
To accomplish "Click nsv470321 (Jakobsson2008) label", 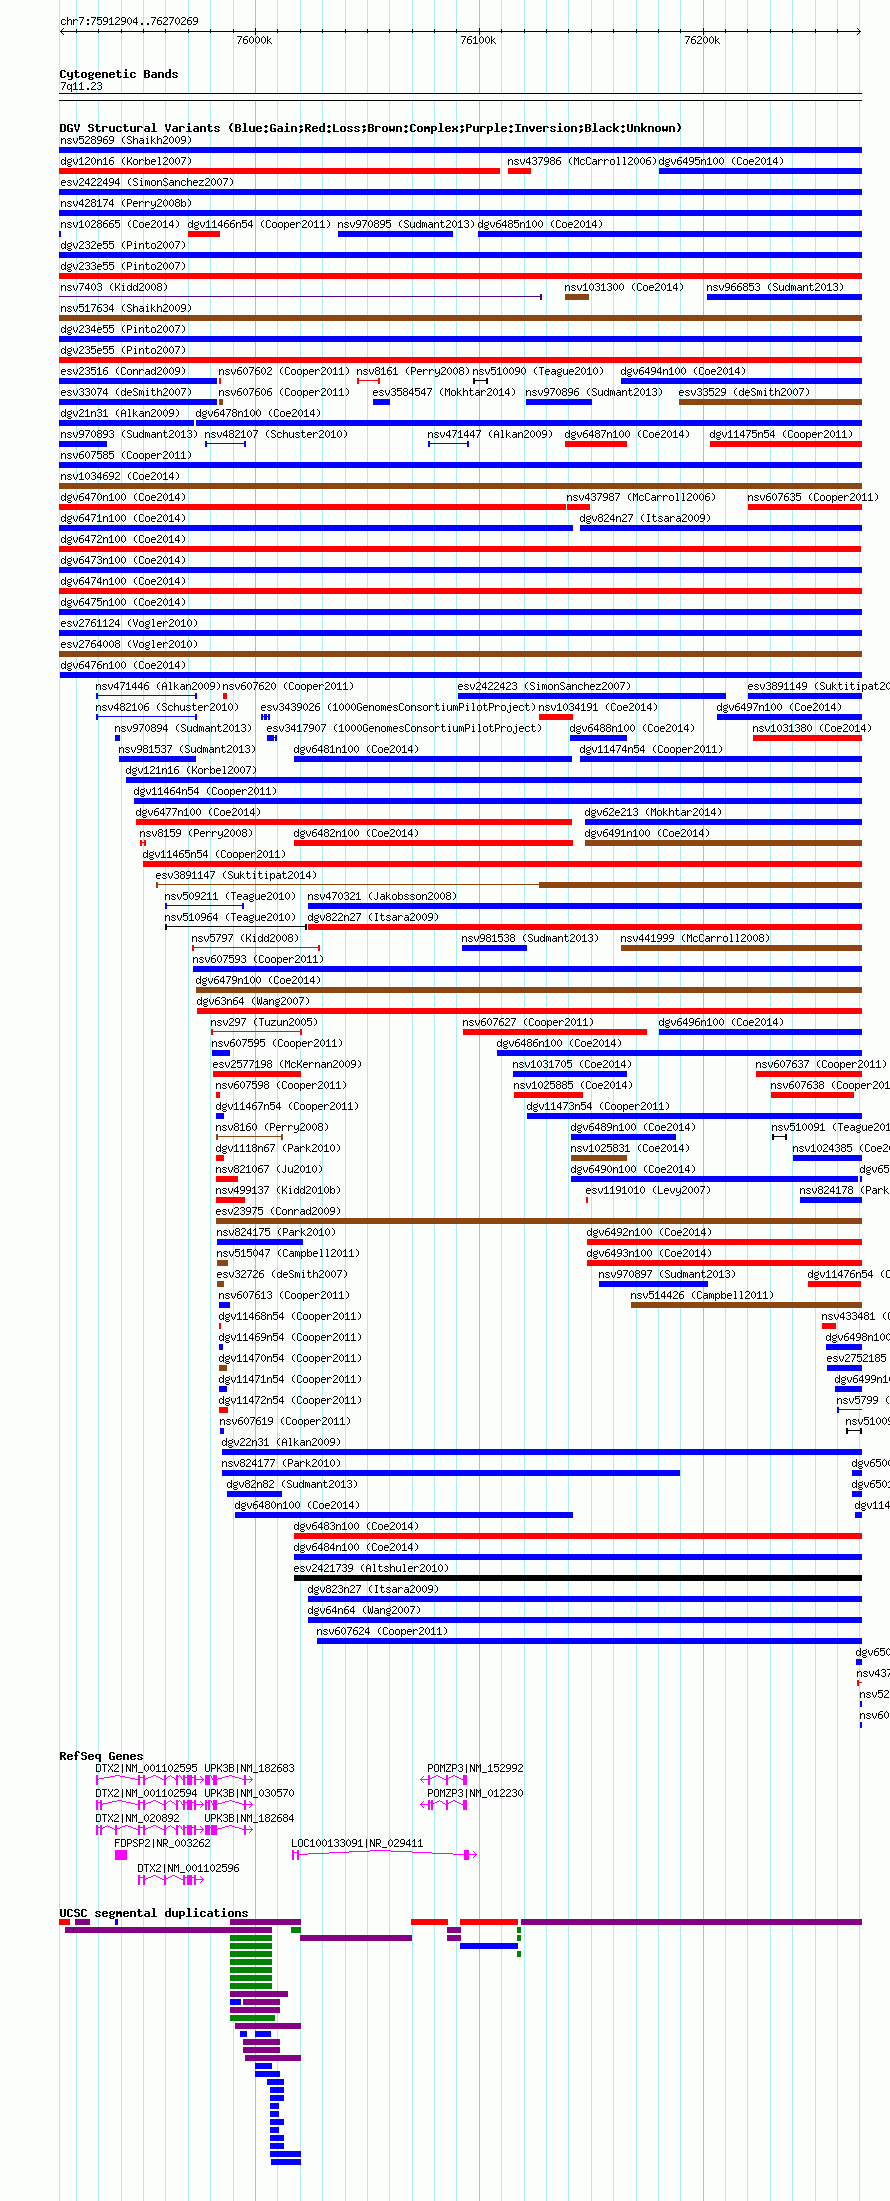I will pyautogui.click(x=382, y=896).
